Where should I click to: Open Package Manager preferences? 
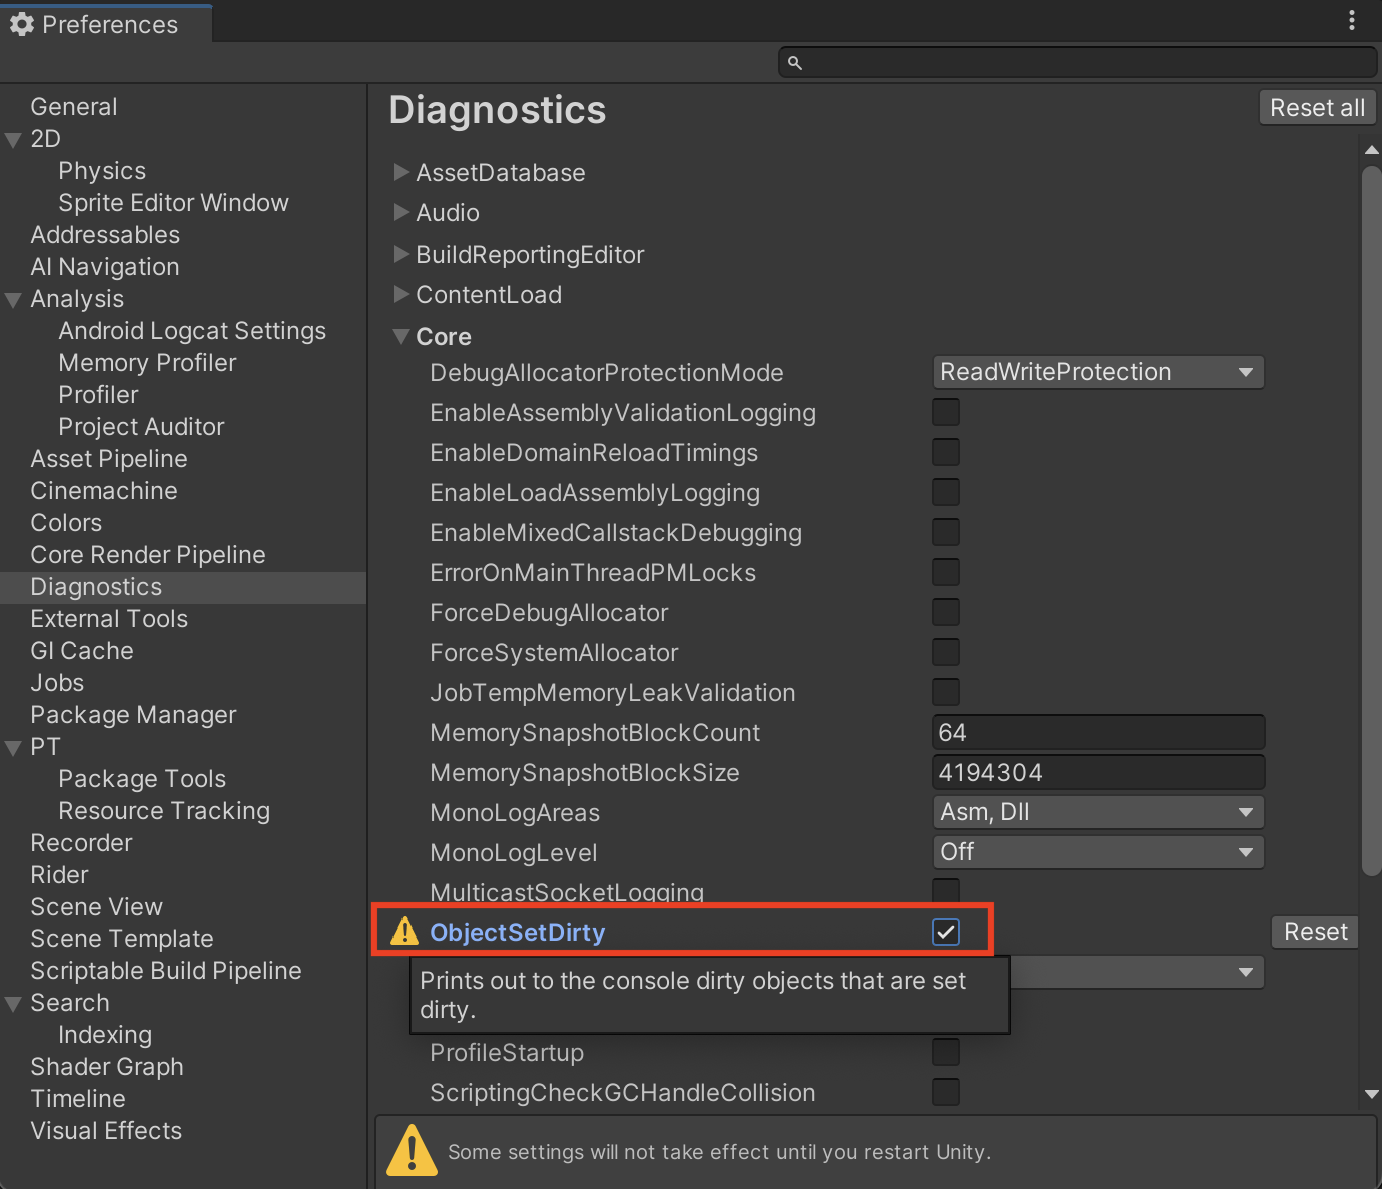click(x=133, y=715)
